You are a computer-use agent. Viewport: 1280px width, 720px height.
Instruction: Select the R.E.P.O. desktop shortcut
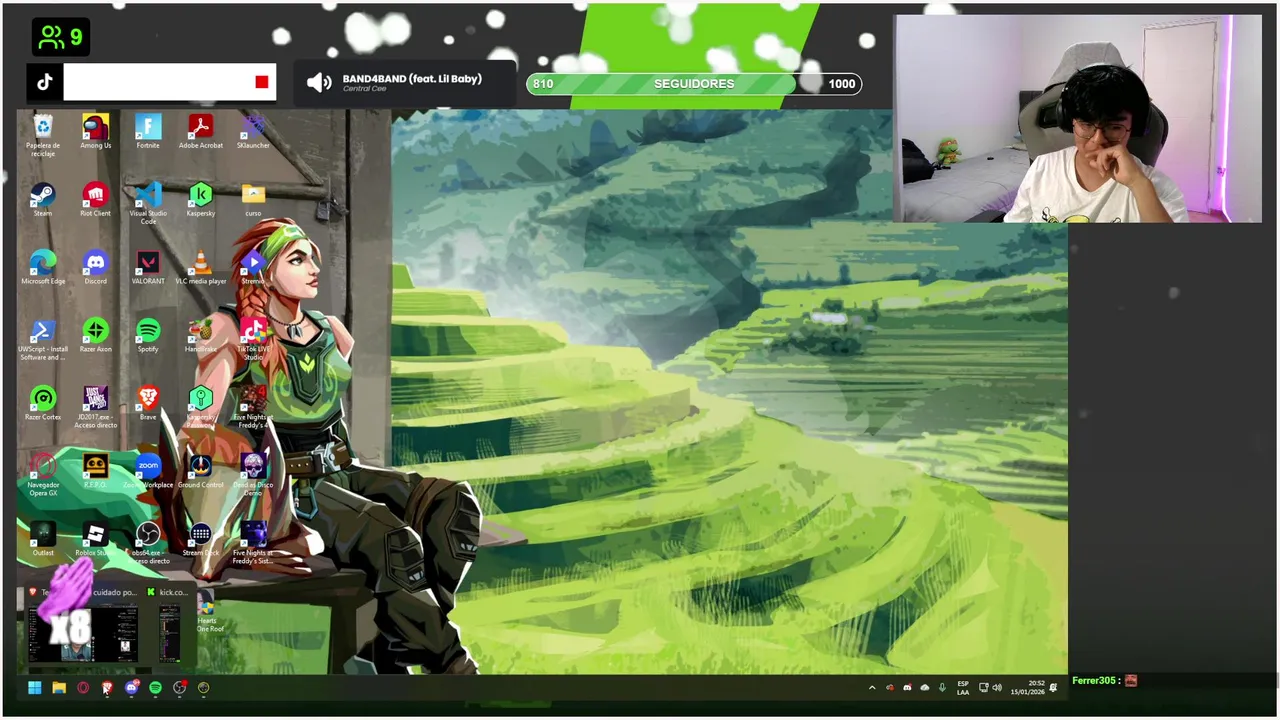(96, 472)
